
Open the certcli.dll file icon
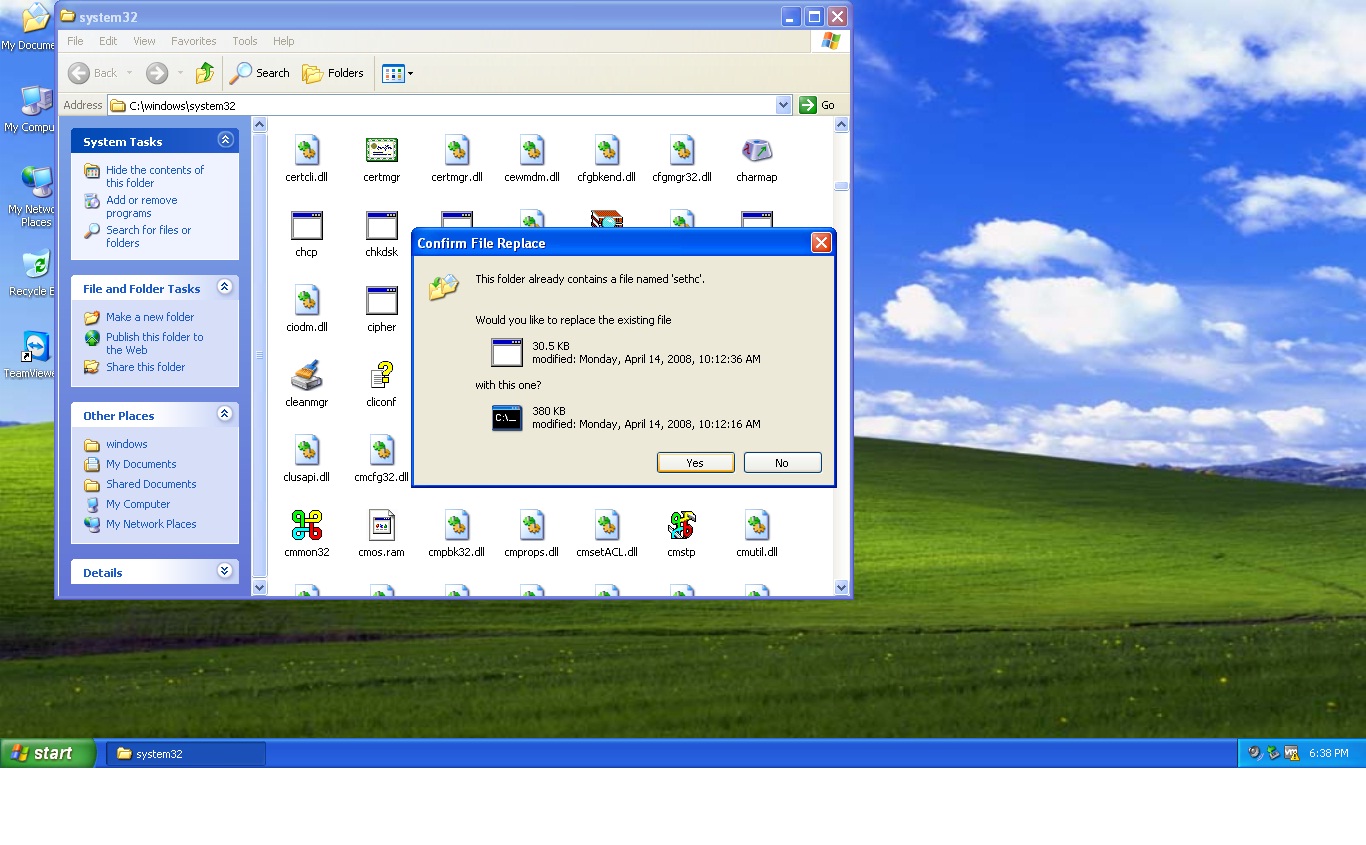[306, 151]
